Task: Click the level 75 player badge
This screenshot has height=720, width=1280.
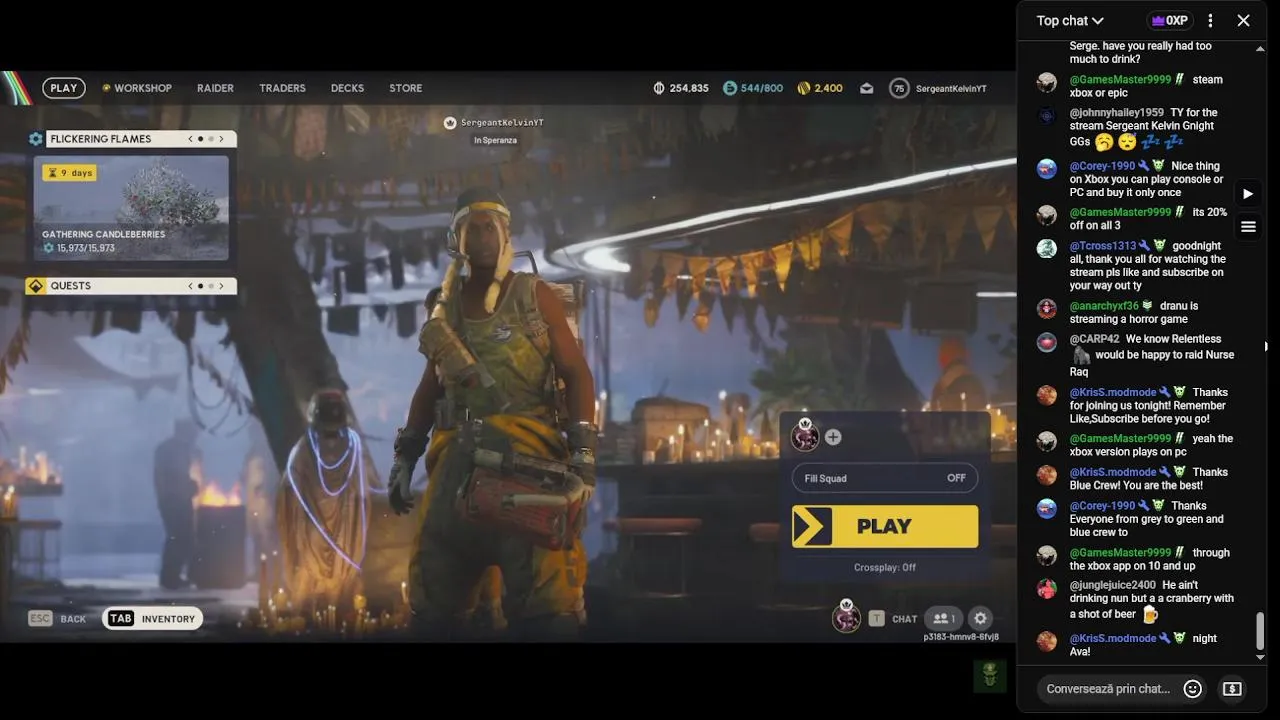Action: click(x=899, y=88)
